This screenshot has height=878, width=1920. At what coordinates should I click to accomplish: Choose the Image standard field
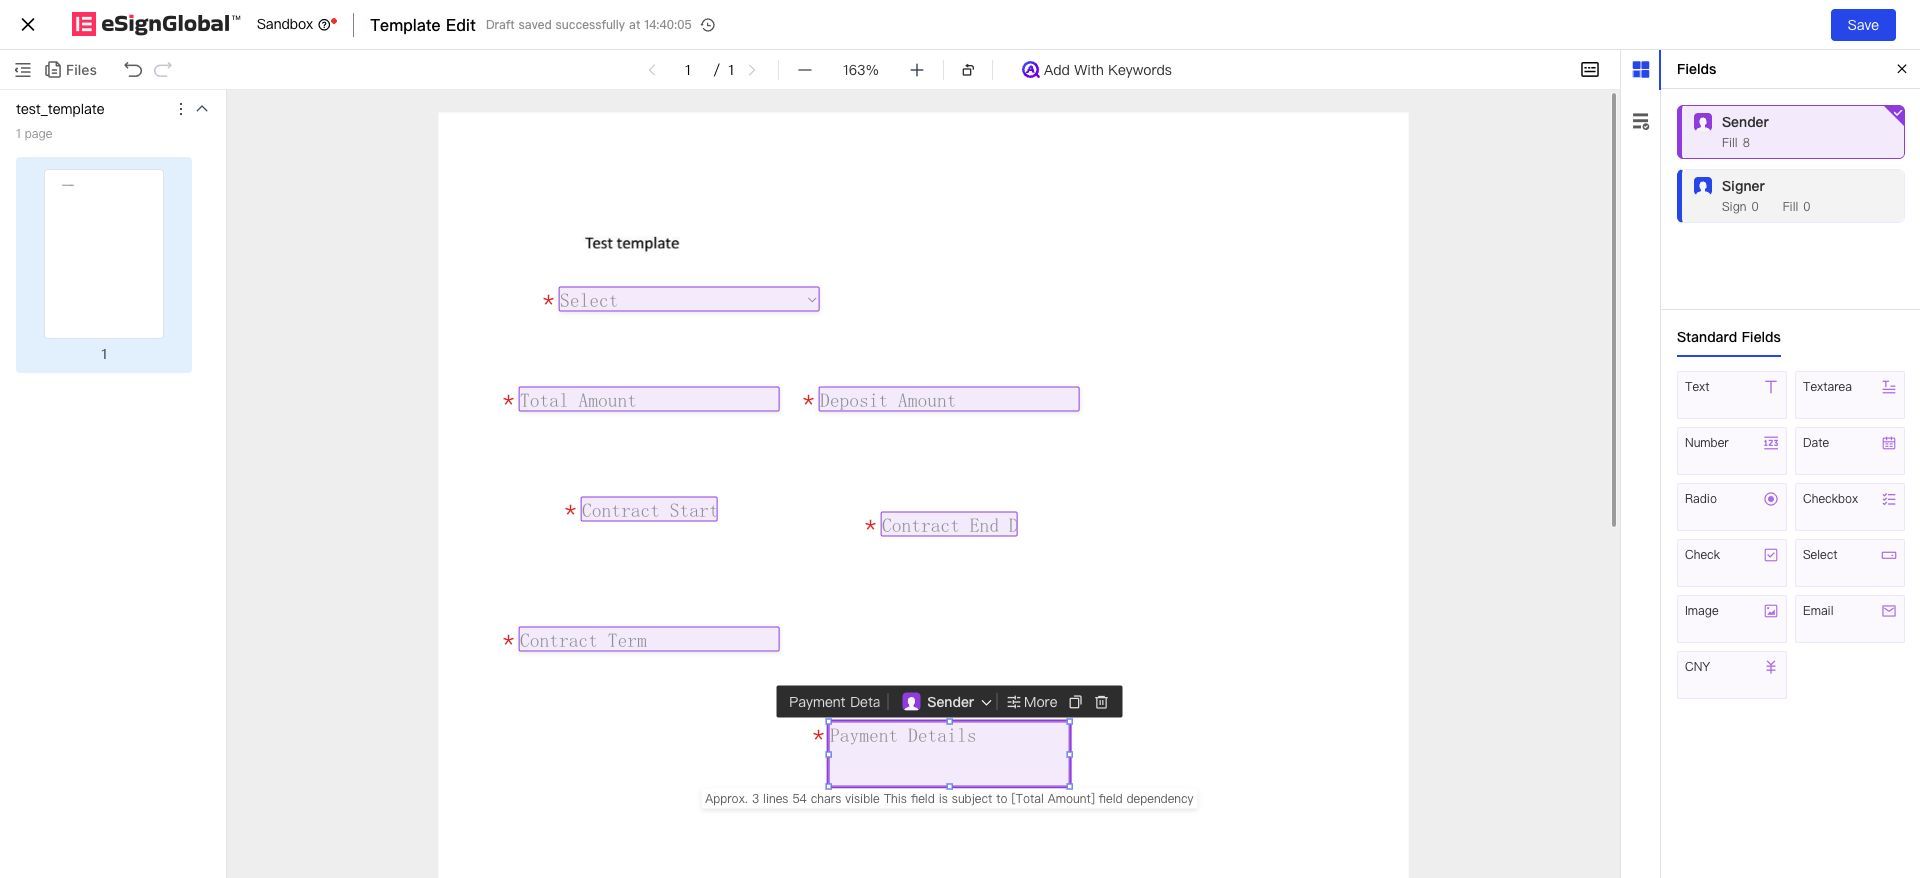click(1732, 619)
